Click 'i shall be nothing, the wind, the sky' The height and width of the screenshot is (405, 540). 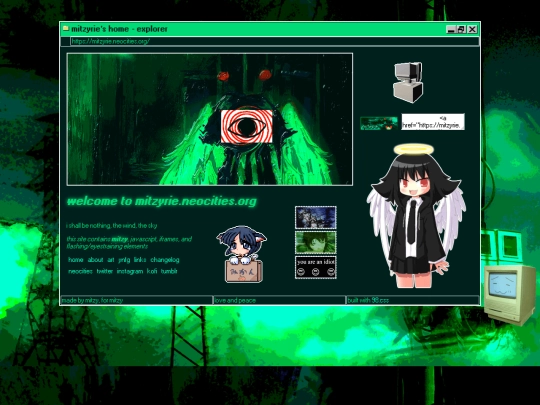[112, 226]
